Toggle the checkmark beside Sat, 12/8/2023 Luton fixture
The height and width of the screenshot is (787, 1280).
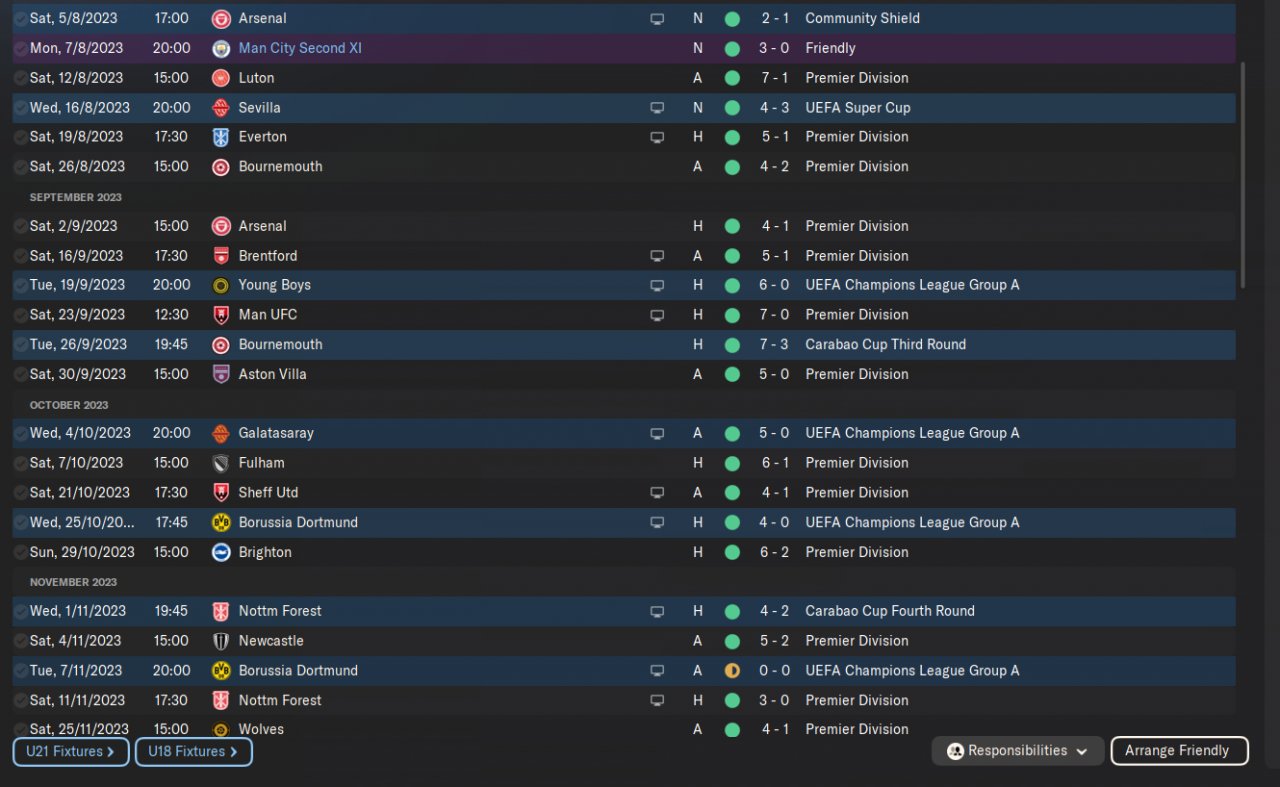(20, 78)
